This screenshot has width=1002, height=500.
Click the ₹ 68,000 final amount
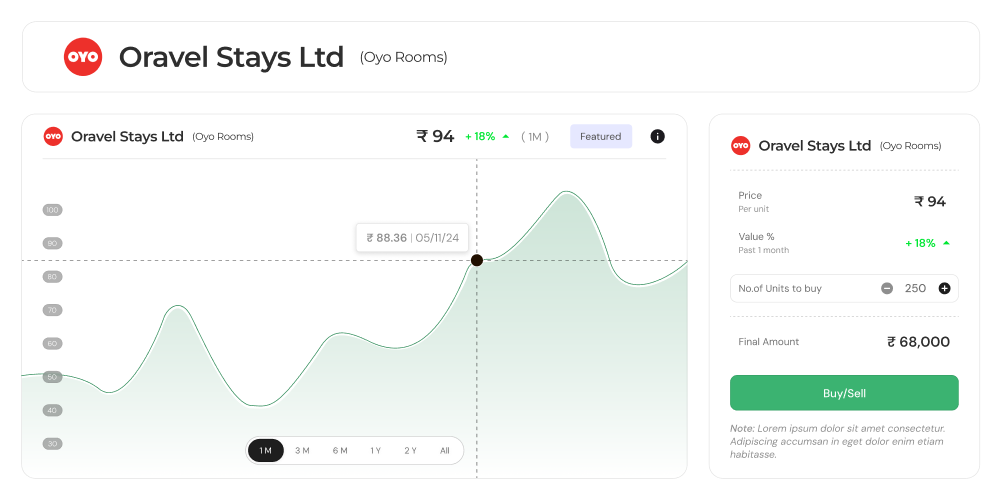tap(918, 341)
